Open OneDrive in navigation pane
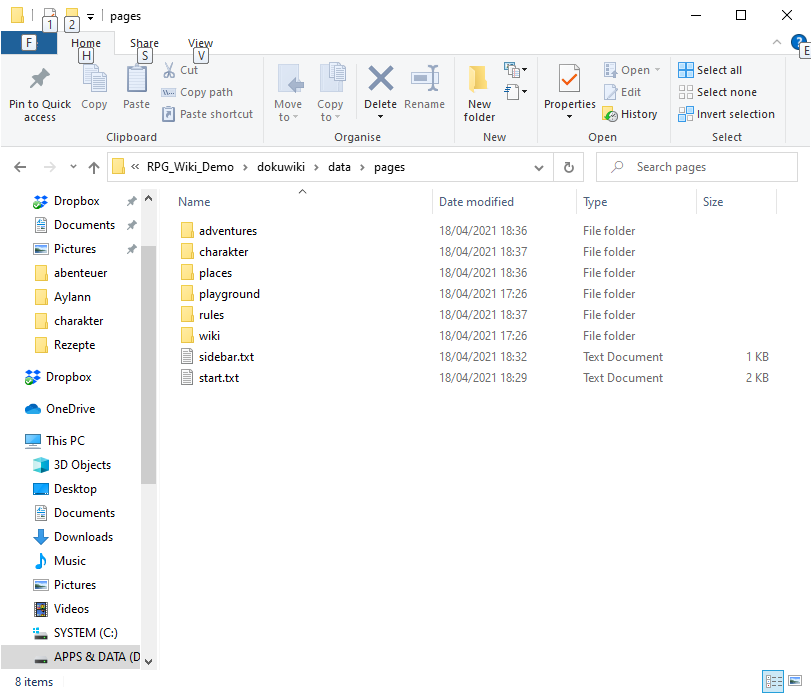 pos(70,409)
